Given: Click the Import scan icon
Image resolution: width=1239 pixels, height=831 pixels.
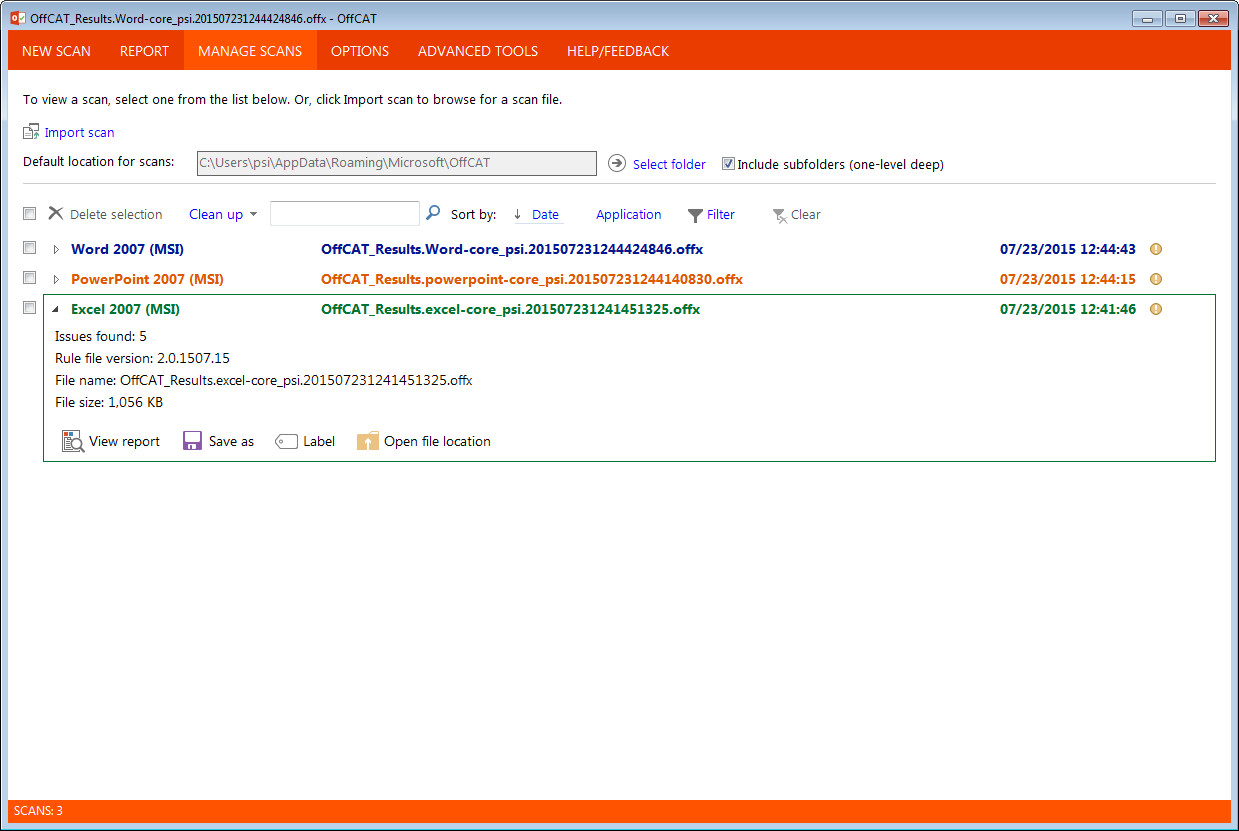Looking at the screenshot, I should pyautogui.click(x=32, y=131).
